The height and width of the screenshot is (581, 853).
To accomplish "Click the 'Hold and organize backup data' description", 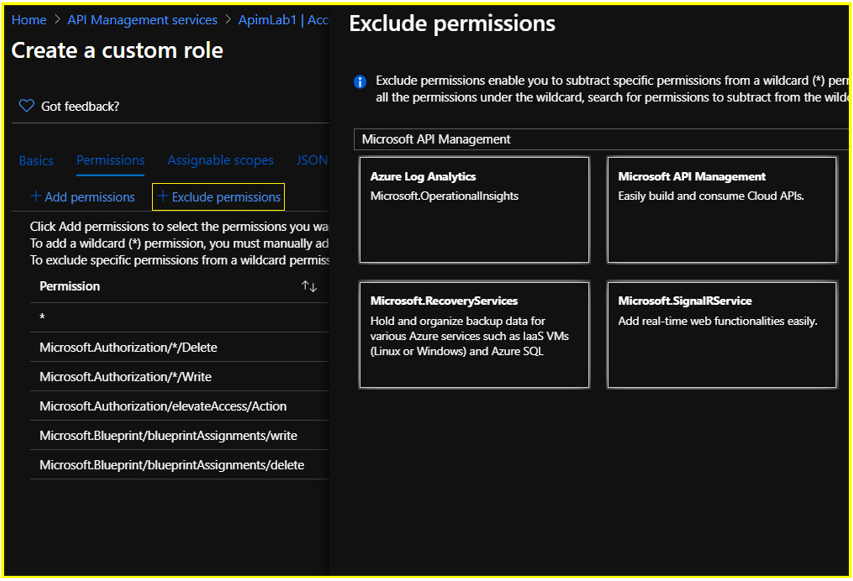I will (x=469, y=336).
